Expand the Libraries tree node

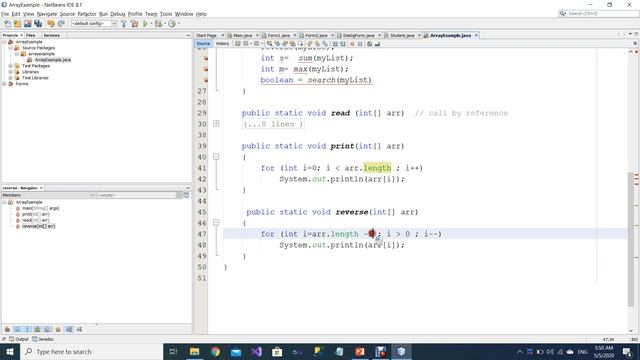point(11,72)
